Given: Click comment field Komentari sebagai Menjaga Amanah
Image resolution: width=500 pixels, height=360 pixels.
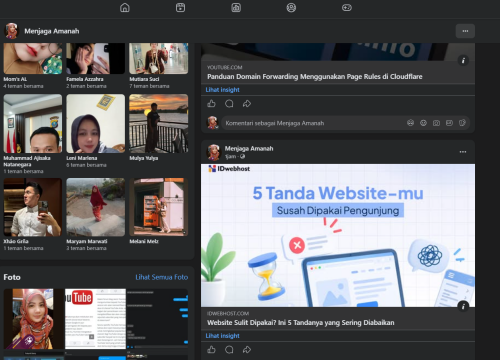Looking at the screenshot, I should pos(346,123).
